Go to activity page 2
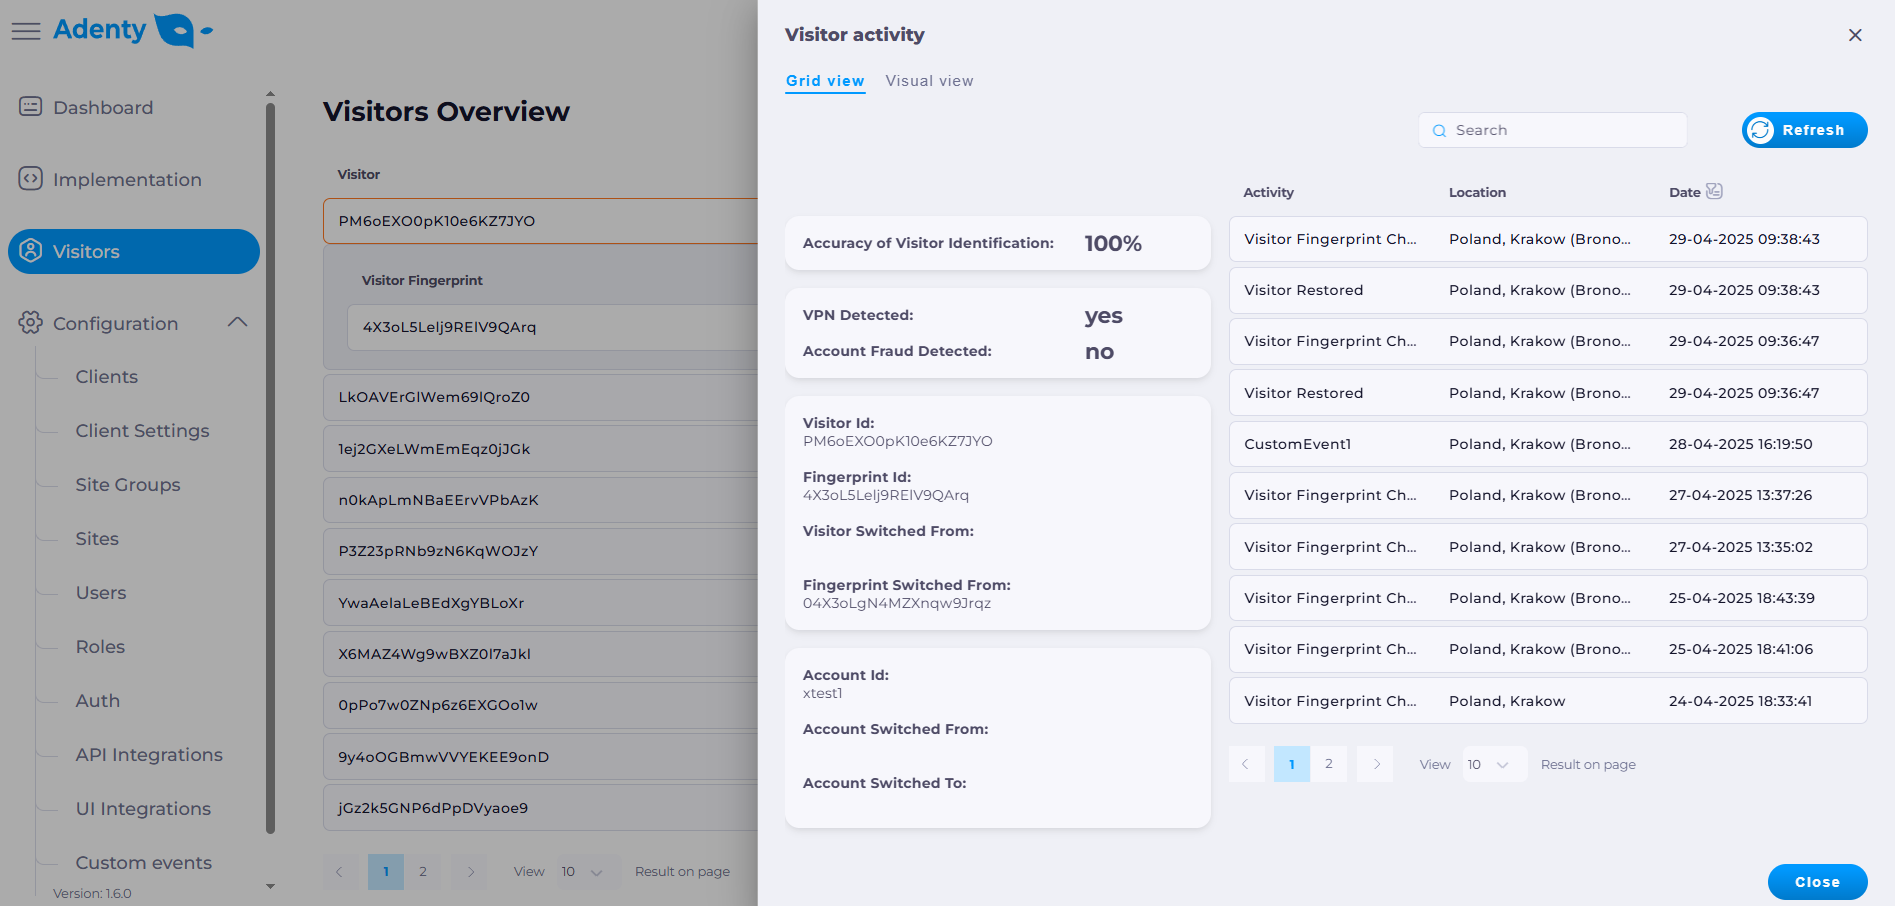The image size is (1895, 906). pos(1329,764)
